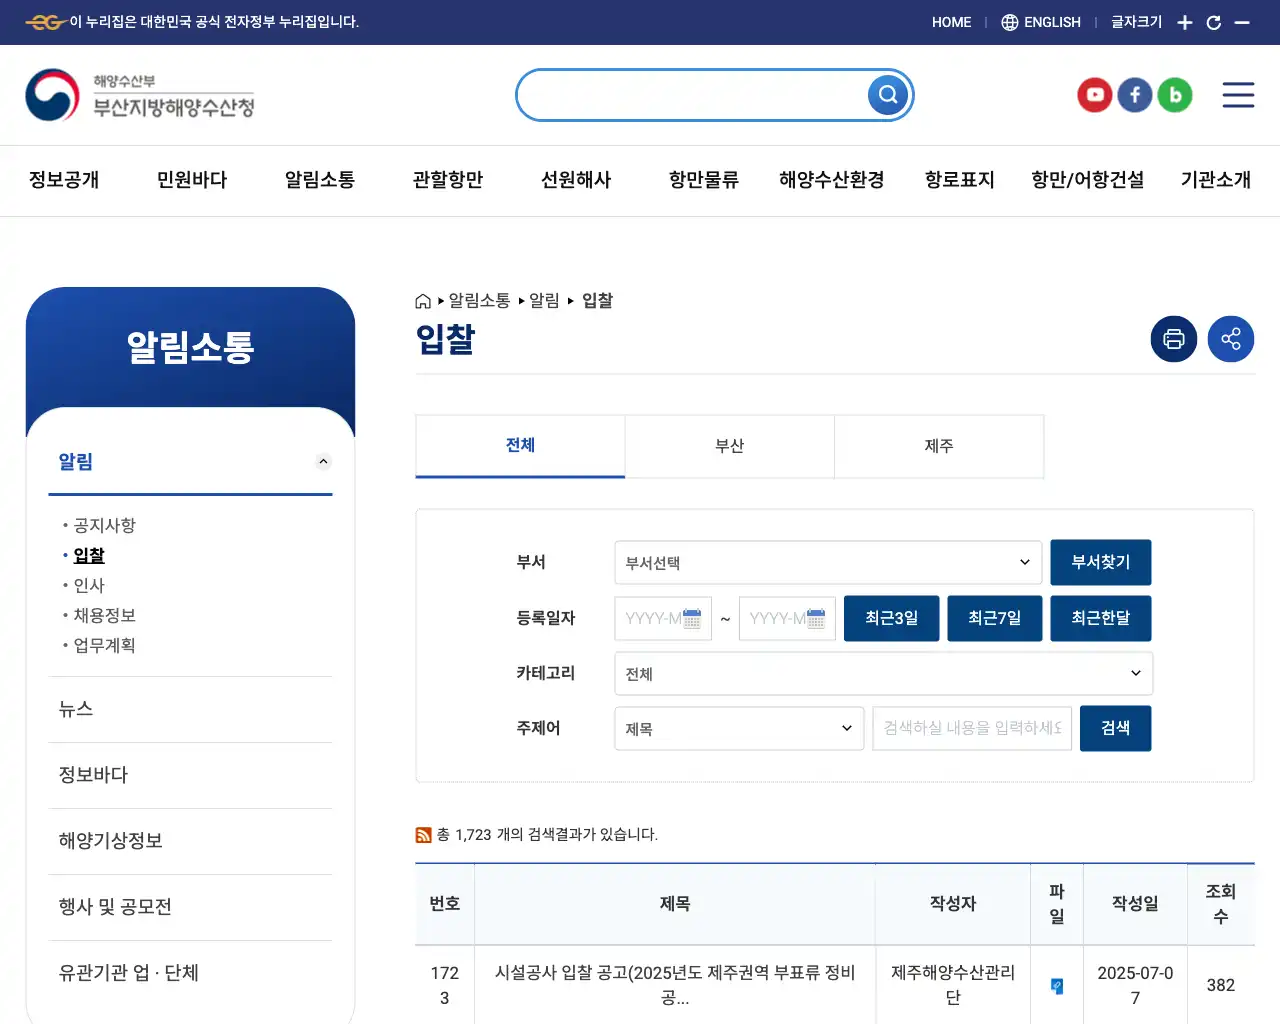The image size is (1280, 1024).
Task: Print the page with printer icon
Action: pos(1174,339)
